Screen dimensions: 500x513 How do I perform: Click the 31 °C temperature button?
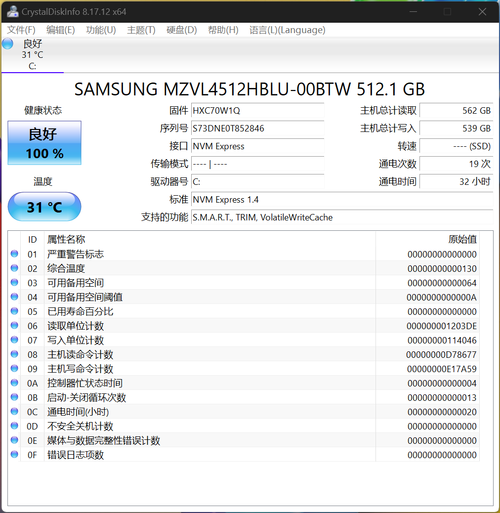pyautogui.click(x=44, y=207)
